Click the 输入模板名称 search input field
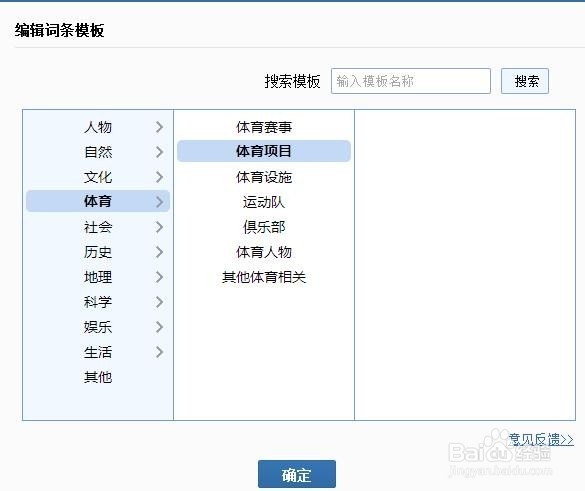585x491 pixels. pos(410,81)
